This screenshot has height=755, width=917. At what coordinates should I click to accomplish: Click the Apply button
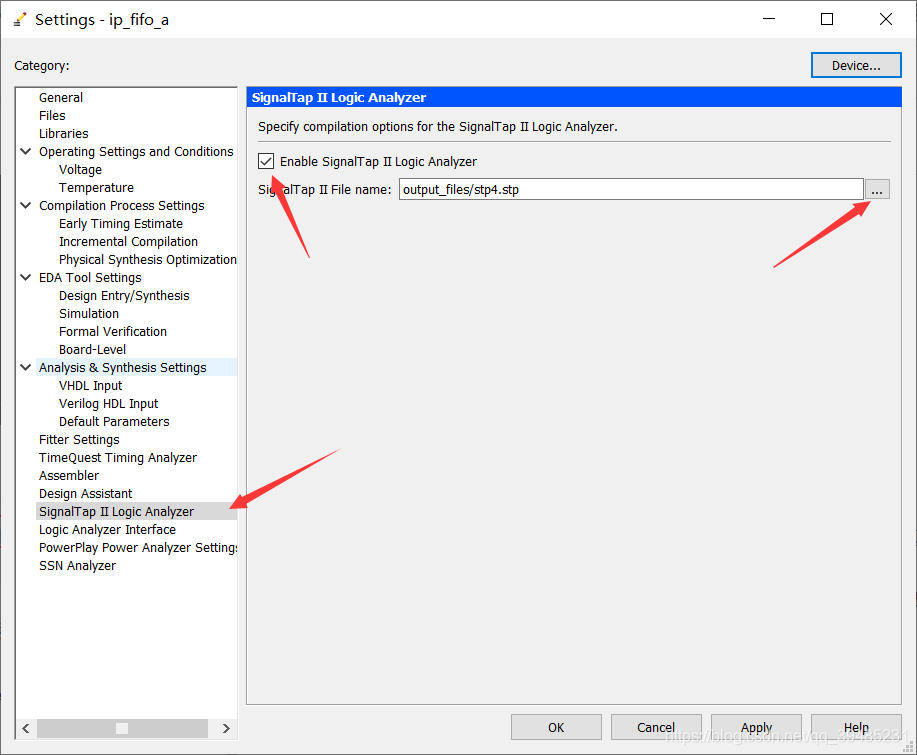coord(756,727)
